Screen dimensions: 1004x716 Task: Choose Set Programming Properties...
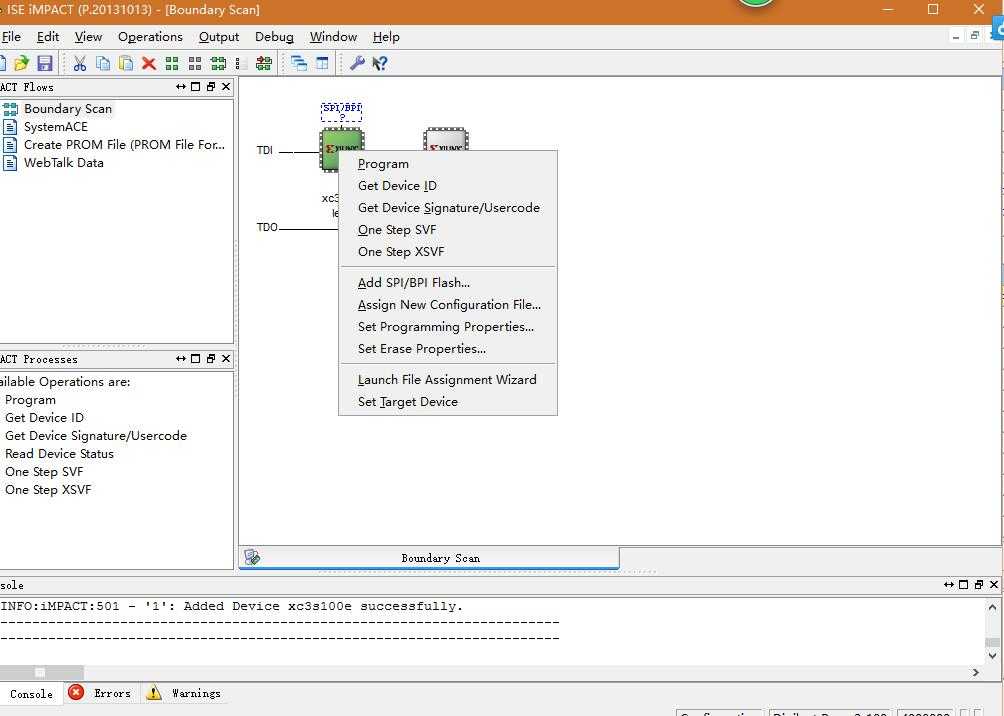(448, 327)
